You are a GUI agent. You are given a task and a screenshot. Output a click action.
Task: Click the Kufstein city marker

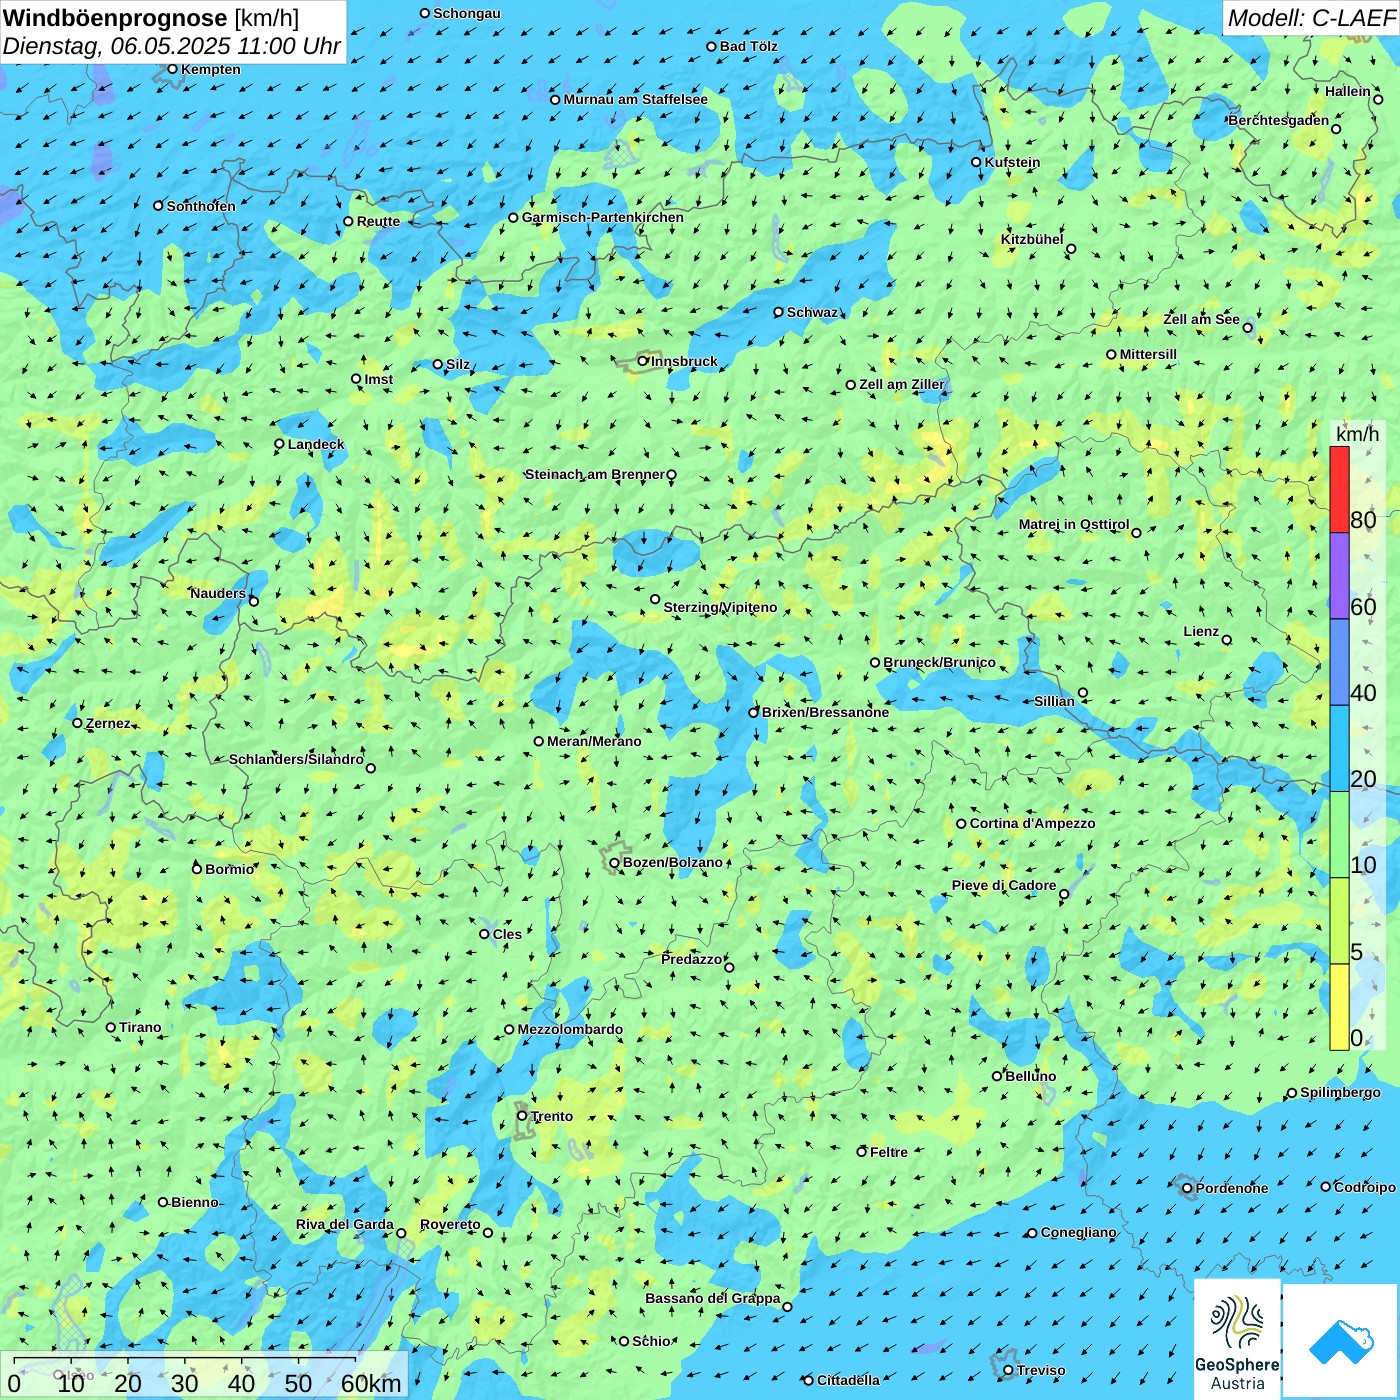tap(977, 162)
